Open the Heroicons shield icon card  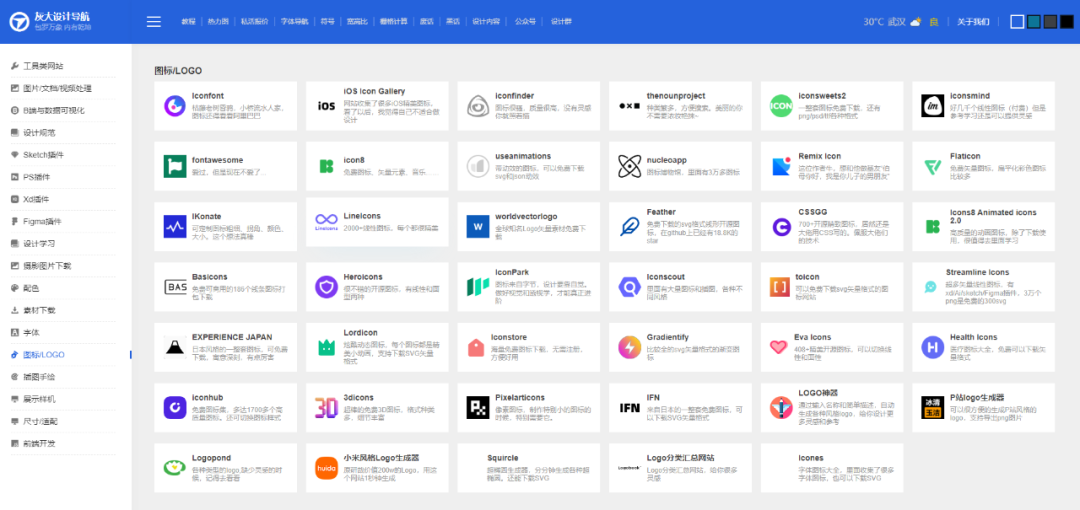[x=377, y=287]
